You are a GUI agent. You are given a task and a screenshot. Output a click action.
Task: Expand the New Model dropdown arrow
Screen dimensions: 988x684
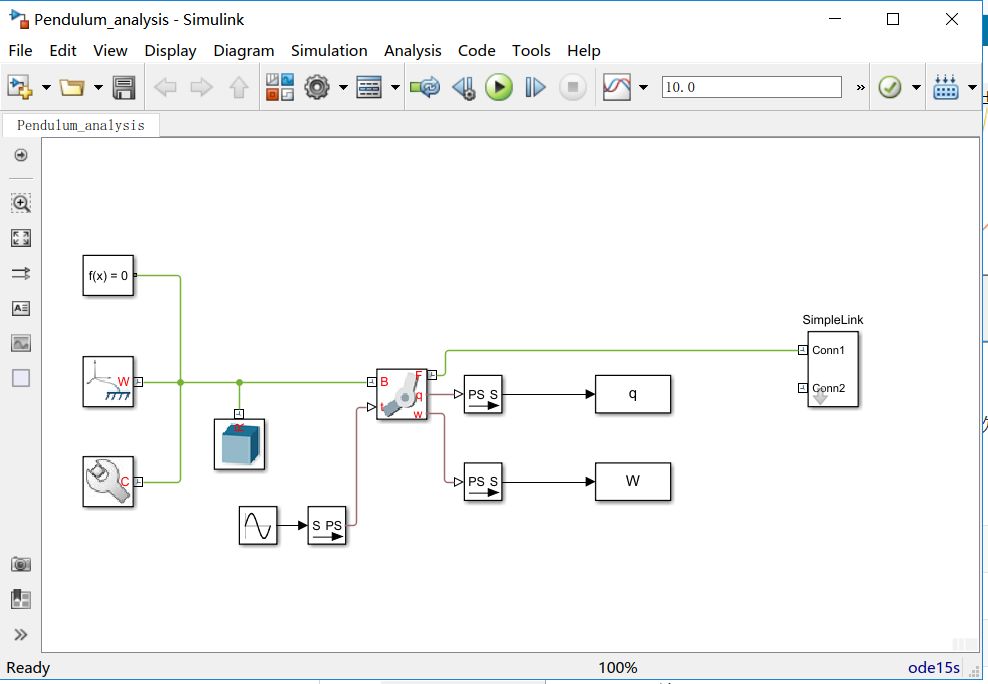[x=46, y=88]
